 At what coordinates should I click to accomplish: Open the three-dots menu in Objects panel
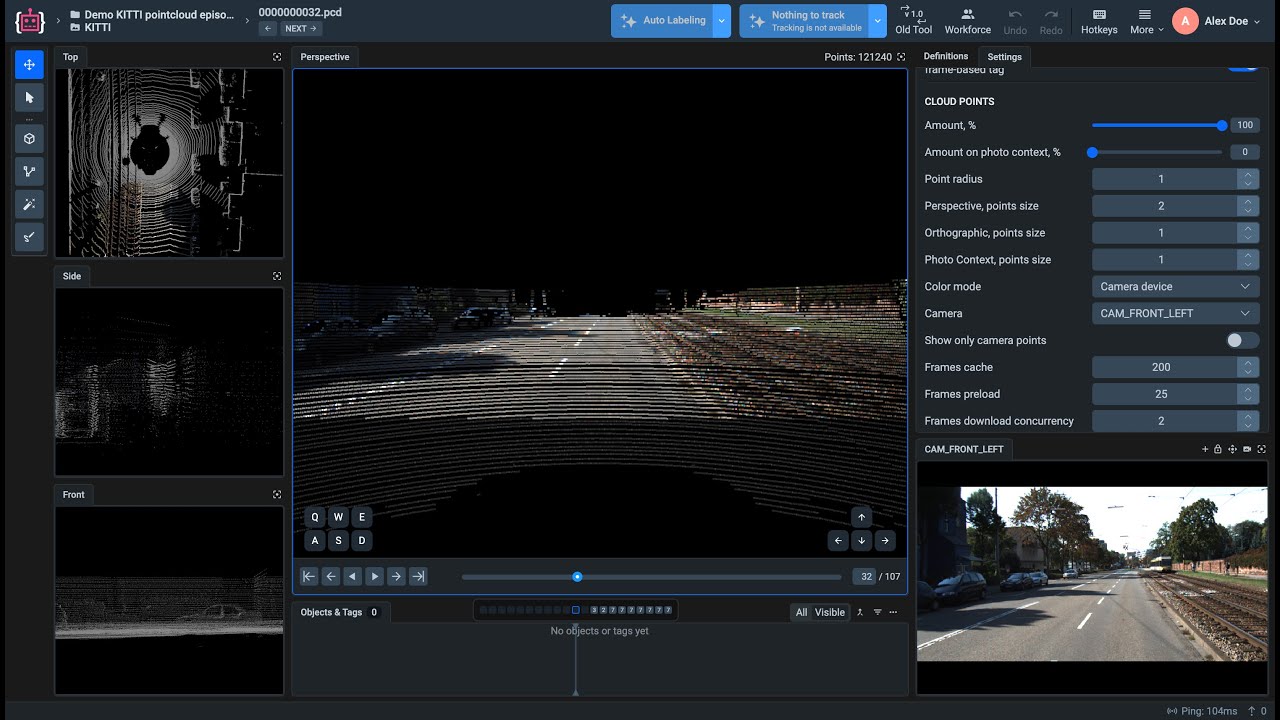[x=893, y=612]
